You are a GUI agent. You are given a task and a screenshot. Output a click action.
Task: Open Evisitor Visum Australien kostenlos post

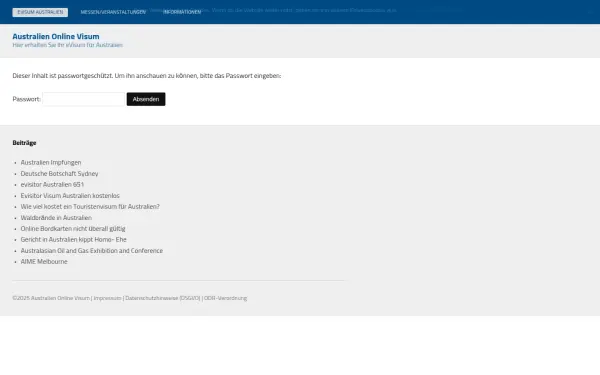click(70, 196)
